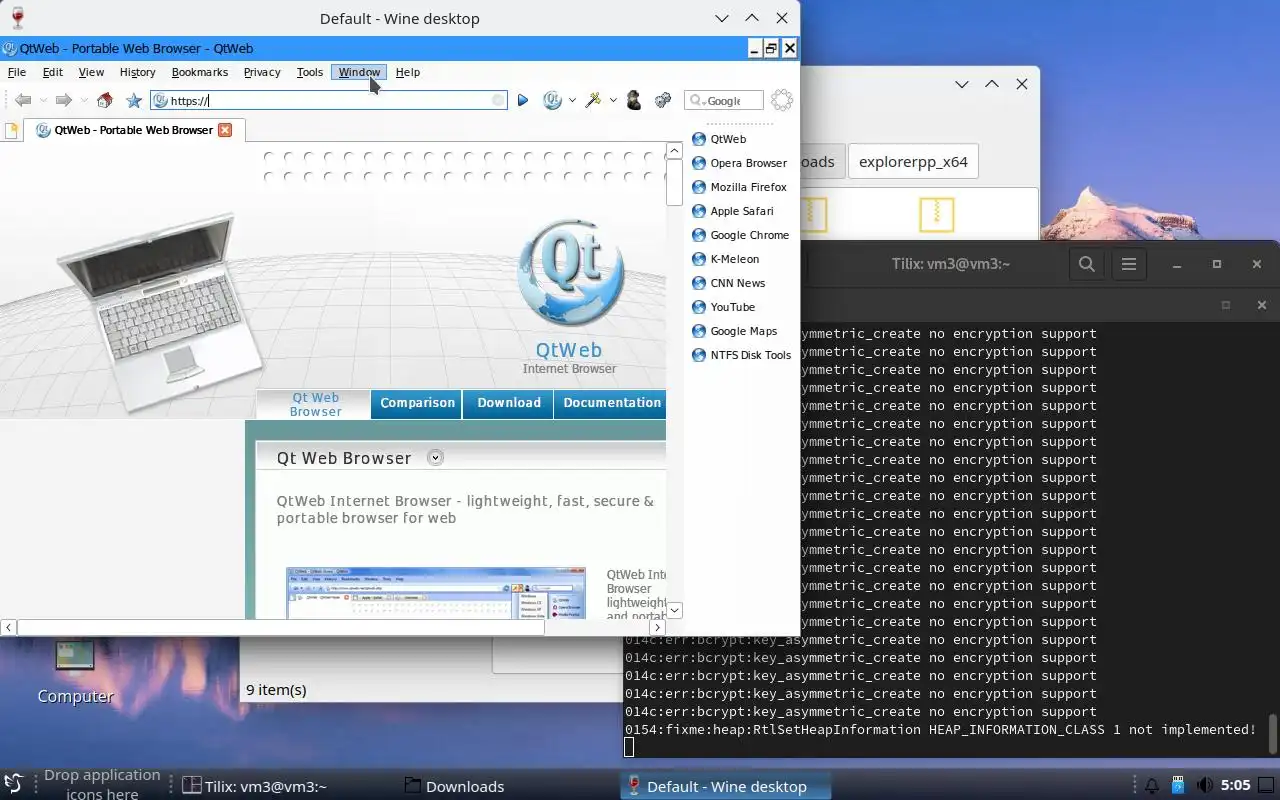Click the loading spinner ring icon
The image size is (1280, 800).
pyautogui.click(x=782, y=100)
